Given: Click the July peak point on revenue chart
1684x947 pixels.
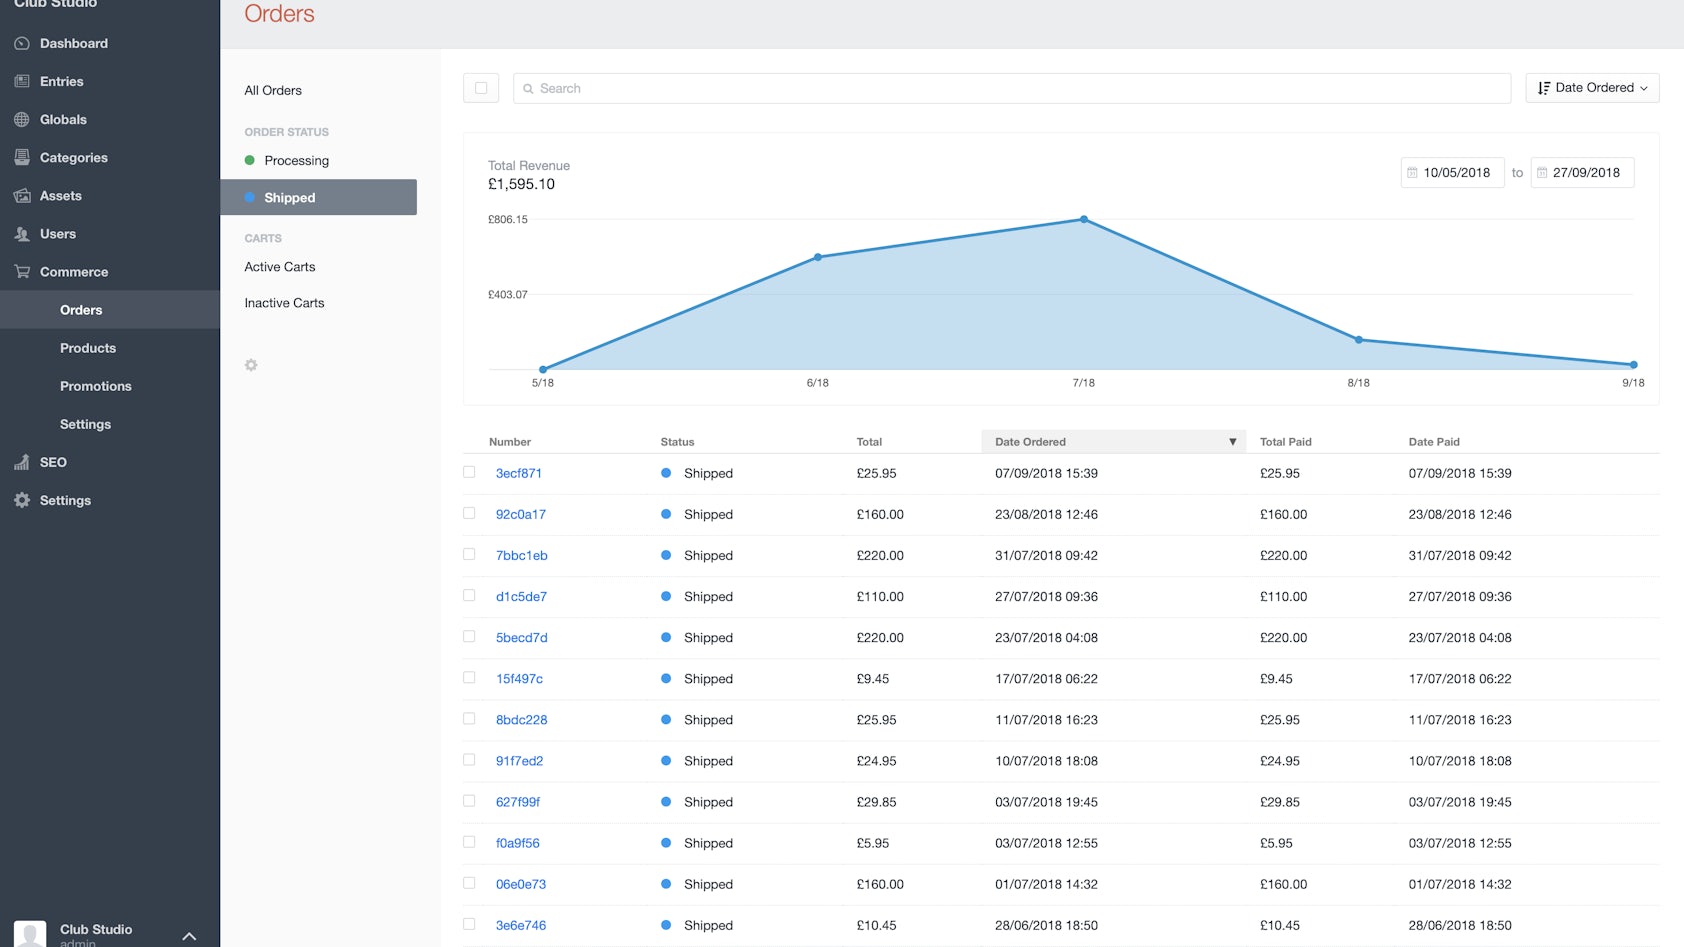Looking at the screenshot, I should 1083,220.
